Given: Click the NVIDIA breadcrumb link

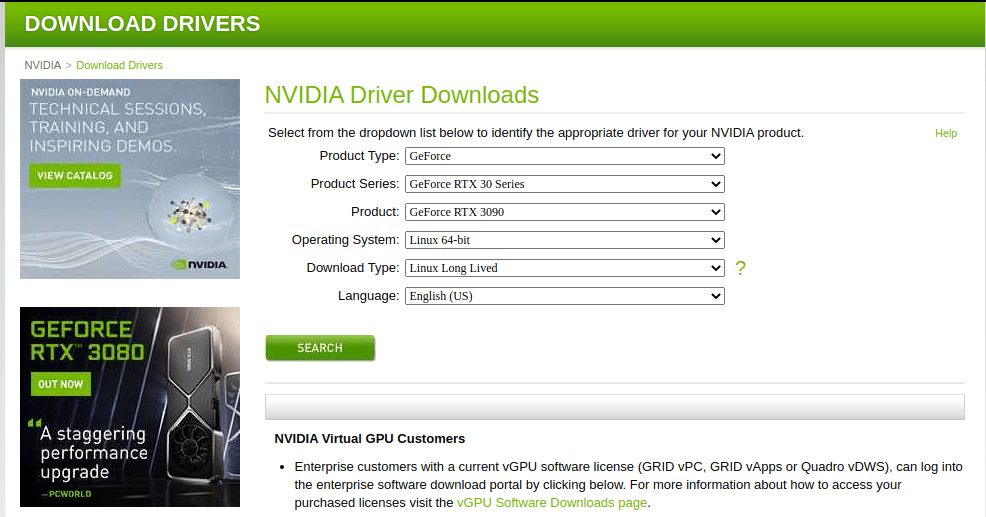Looking at the screenshot, I should [43, 65].
